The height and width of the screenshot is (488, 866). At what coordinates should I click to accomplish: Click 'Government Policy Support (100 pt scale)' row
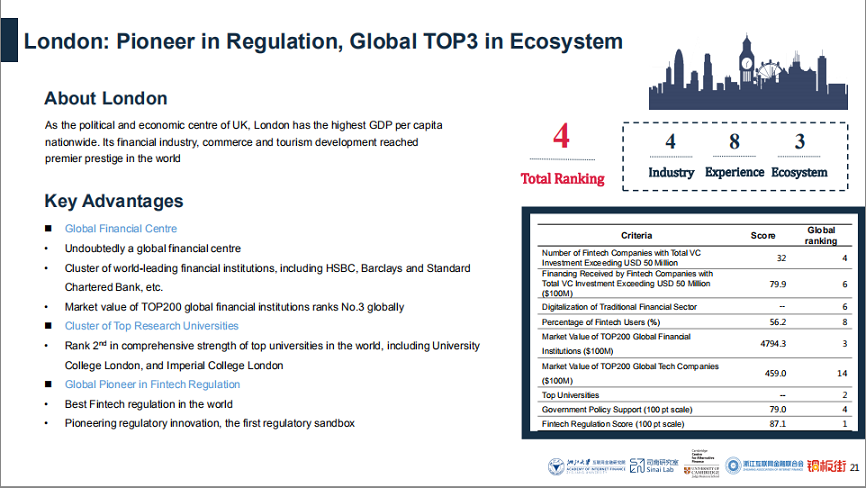[x=695, y=410]
